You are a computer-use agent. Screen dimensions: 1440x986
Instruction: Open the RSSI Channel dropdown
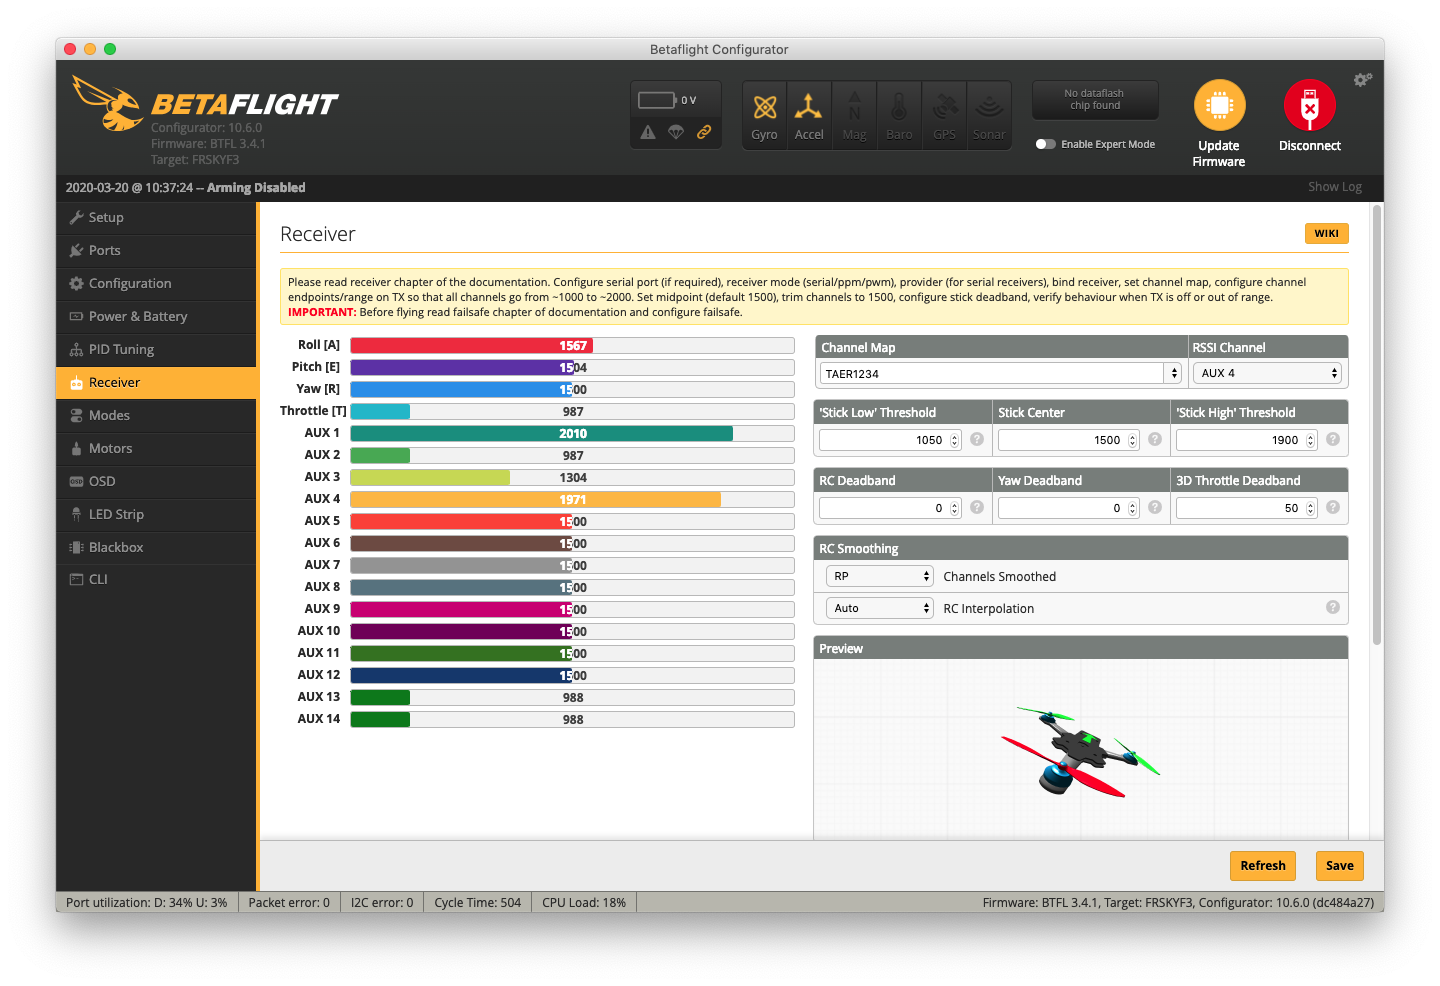[1267, 373]
